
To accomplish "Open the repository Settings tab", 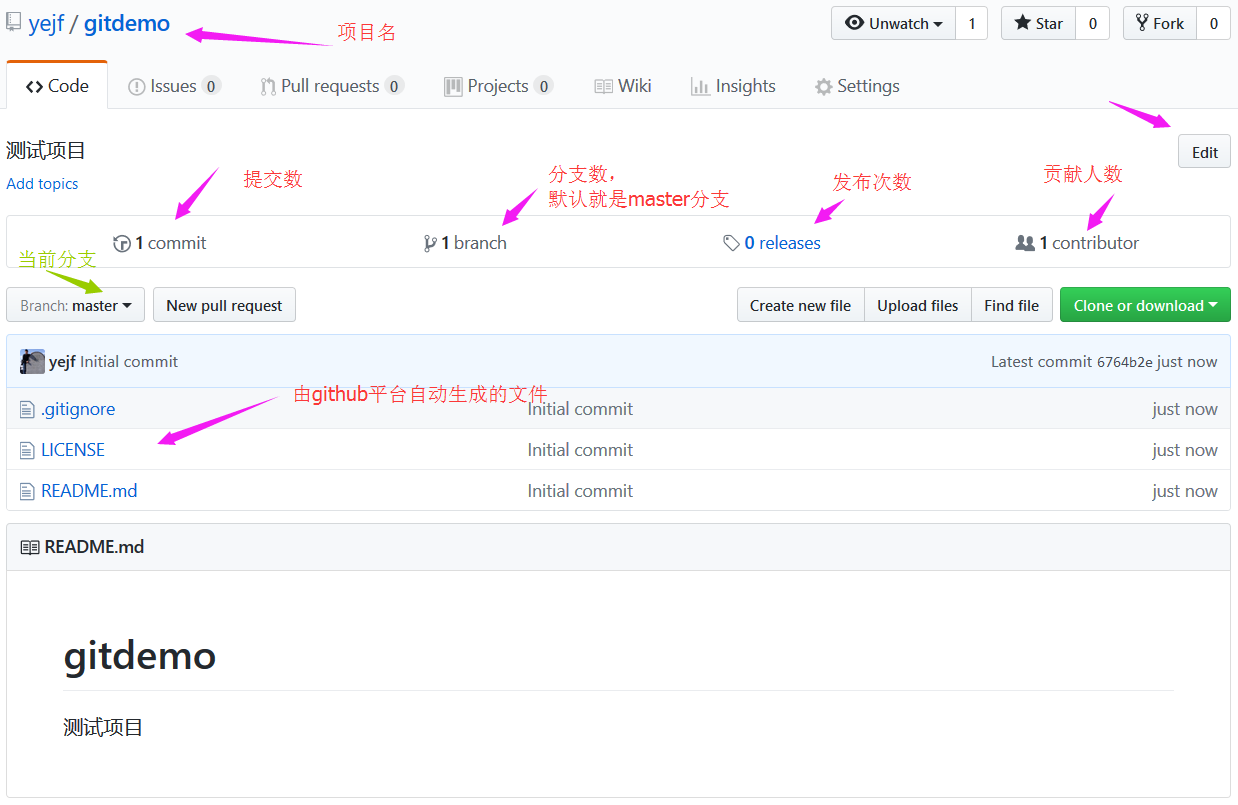I will (x=857, y=86).
